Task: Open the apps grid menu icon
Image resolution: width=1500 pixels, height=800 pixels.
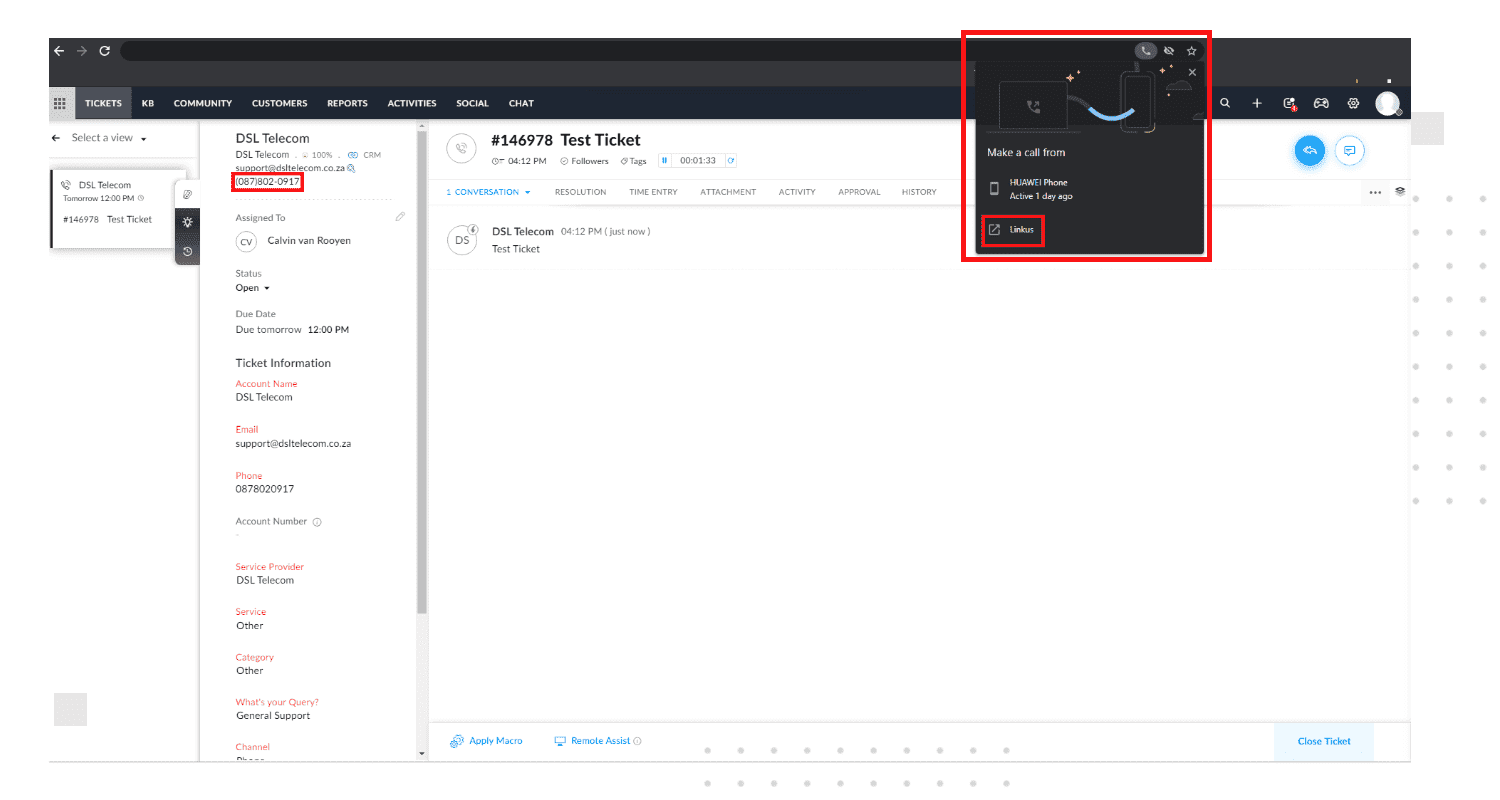Action: (59, 103)
